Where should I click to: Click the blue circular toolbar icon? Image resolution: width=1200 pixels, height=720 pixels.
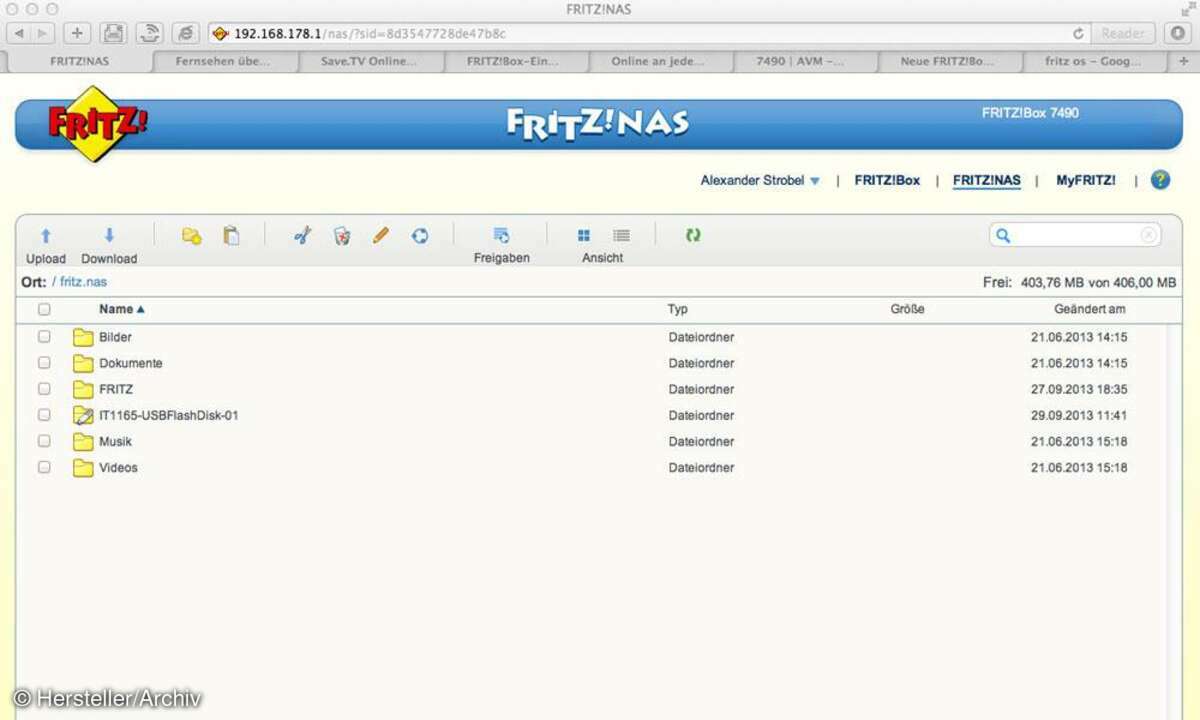click(420, 236)
